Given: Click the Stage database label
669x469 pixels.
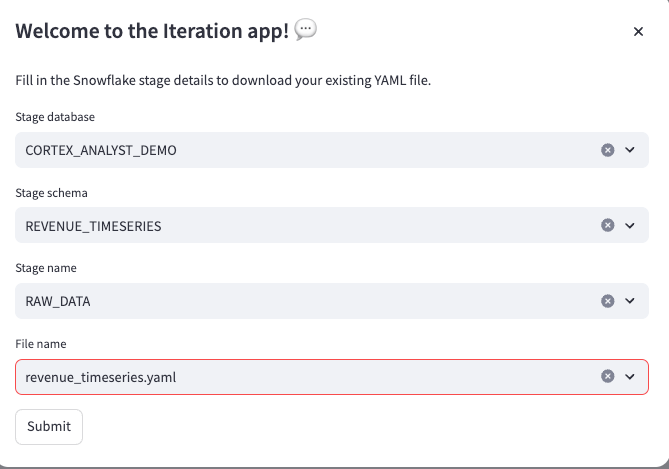Looking at the screenshot, I should tap(55, 117).
